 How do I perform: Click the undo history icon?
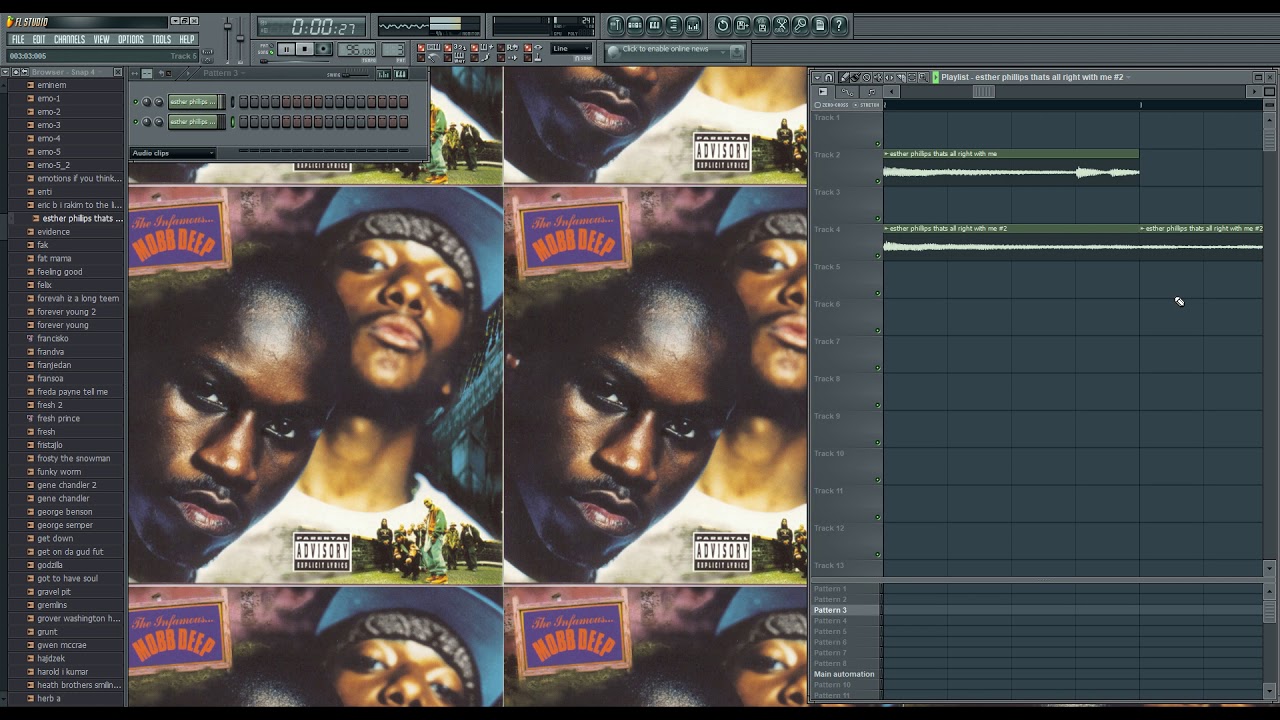click(x=723, y=25)
